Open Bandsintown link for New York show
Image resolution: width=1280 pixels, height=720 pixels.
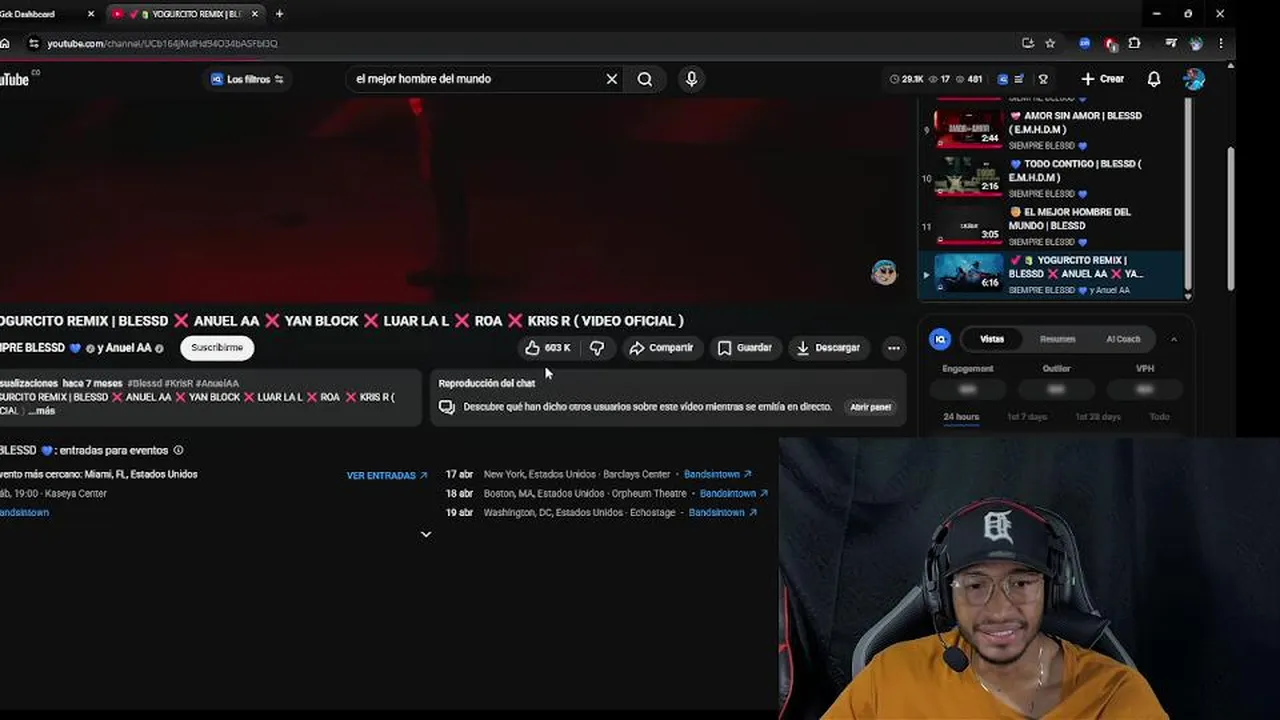click(x=718, y=474)
